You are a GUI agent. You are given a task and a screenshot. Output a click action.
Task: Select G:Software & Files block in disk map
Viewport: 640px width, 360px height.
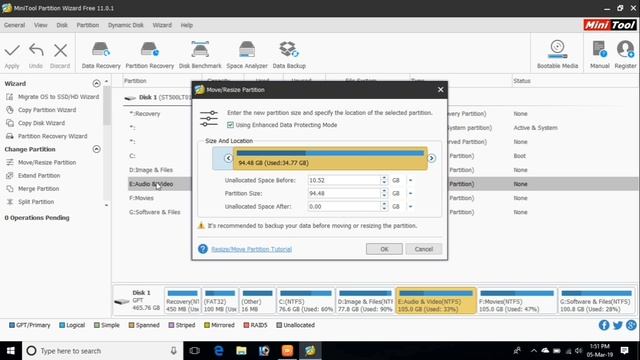(x=596, y=301)
